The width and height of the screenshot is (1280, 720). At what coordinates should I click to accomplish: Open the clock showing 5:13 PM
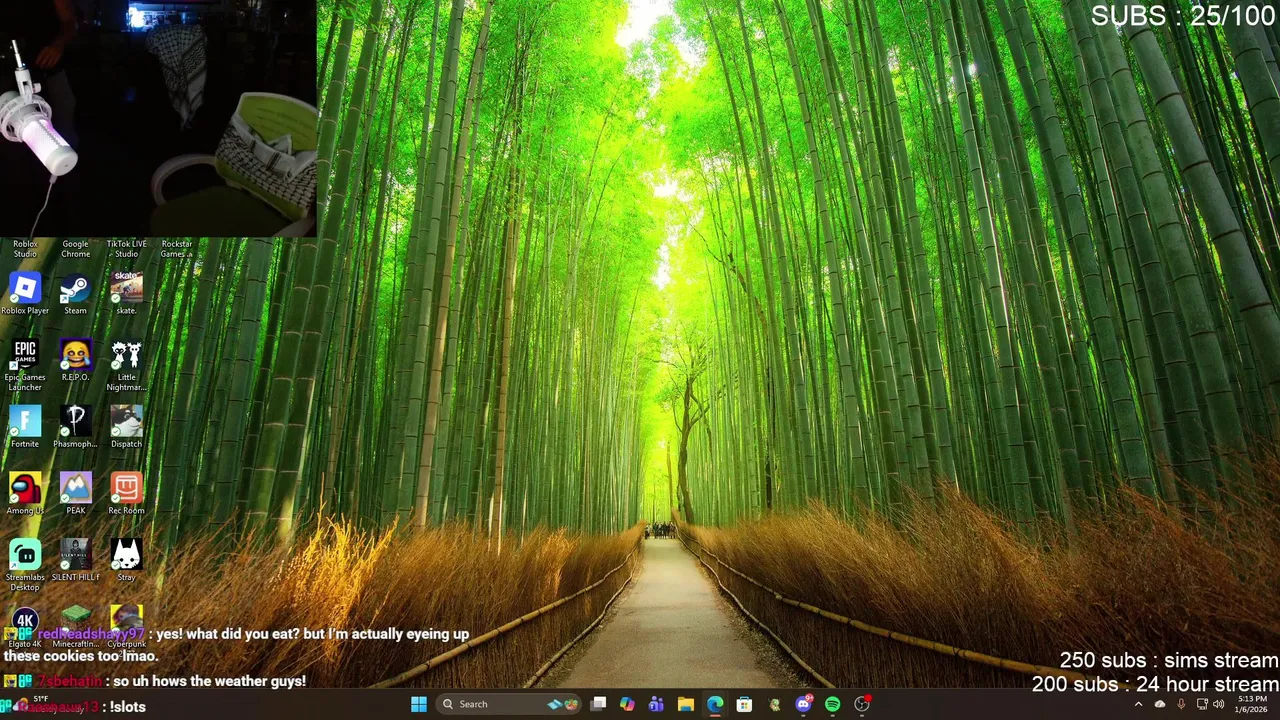click(1252, 704)
